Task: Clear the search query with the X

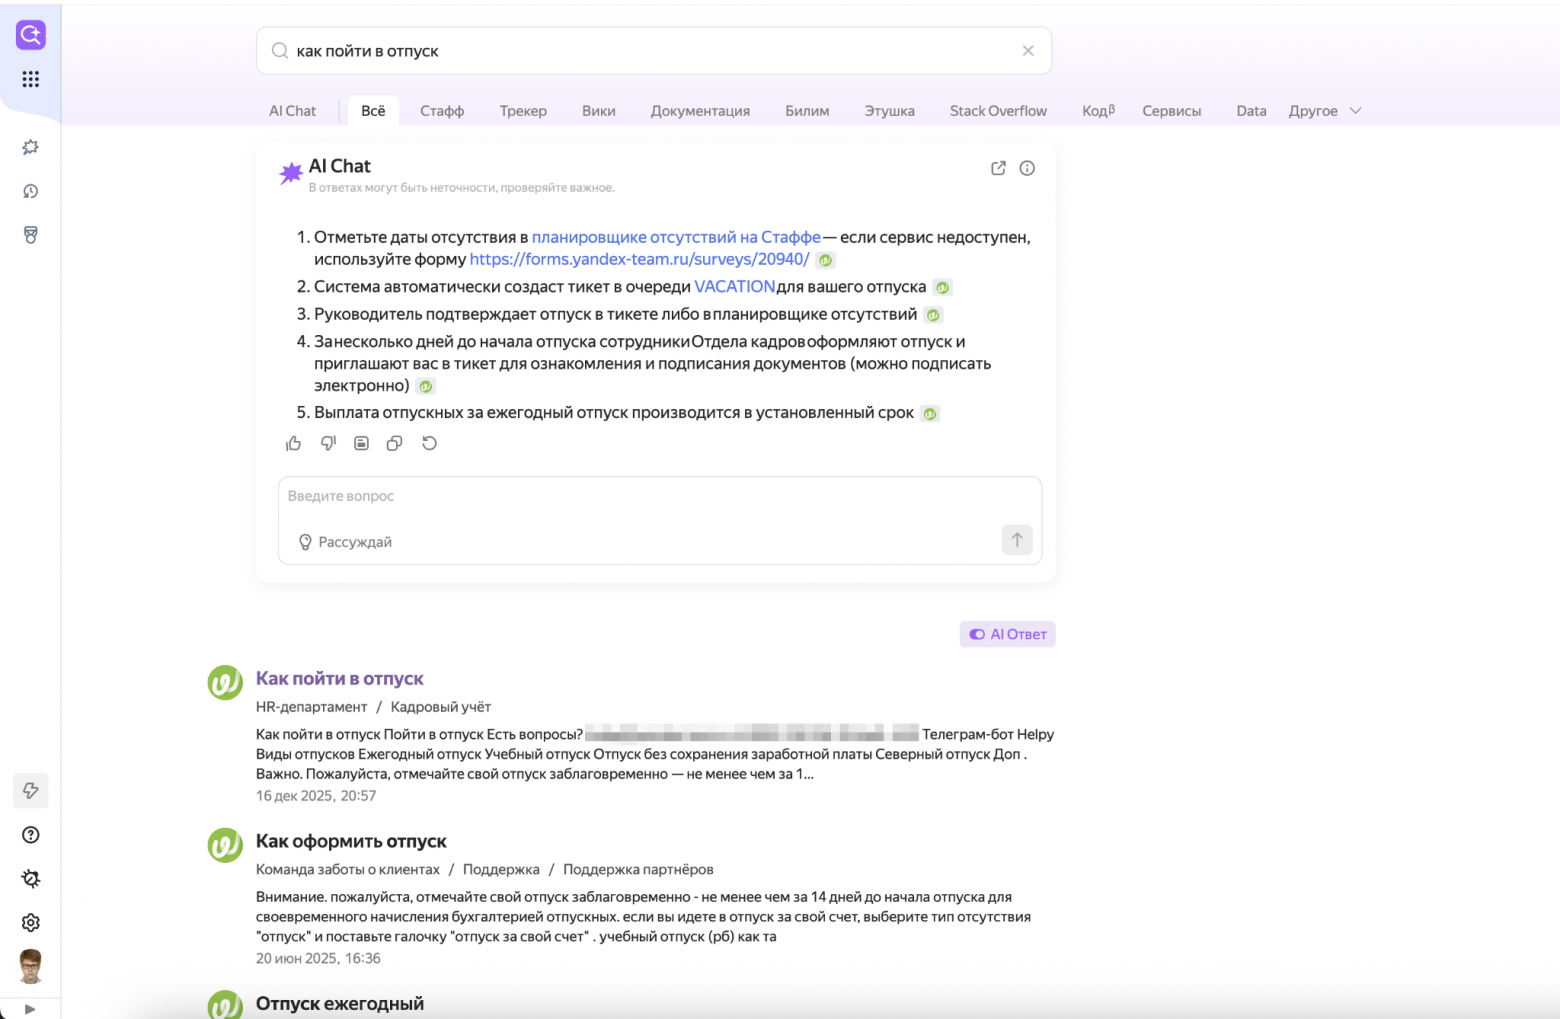Action: 1028,51
